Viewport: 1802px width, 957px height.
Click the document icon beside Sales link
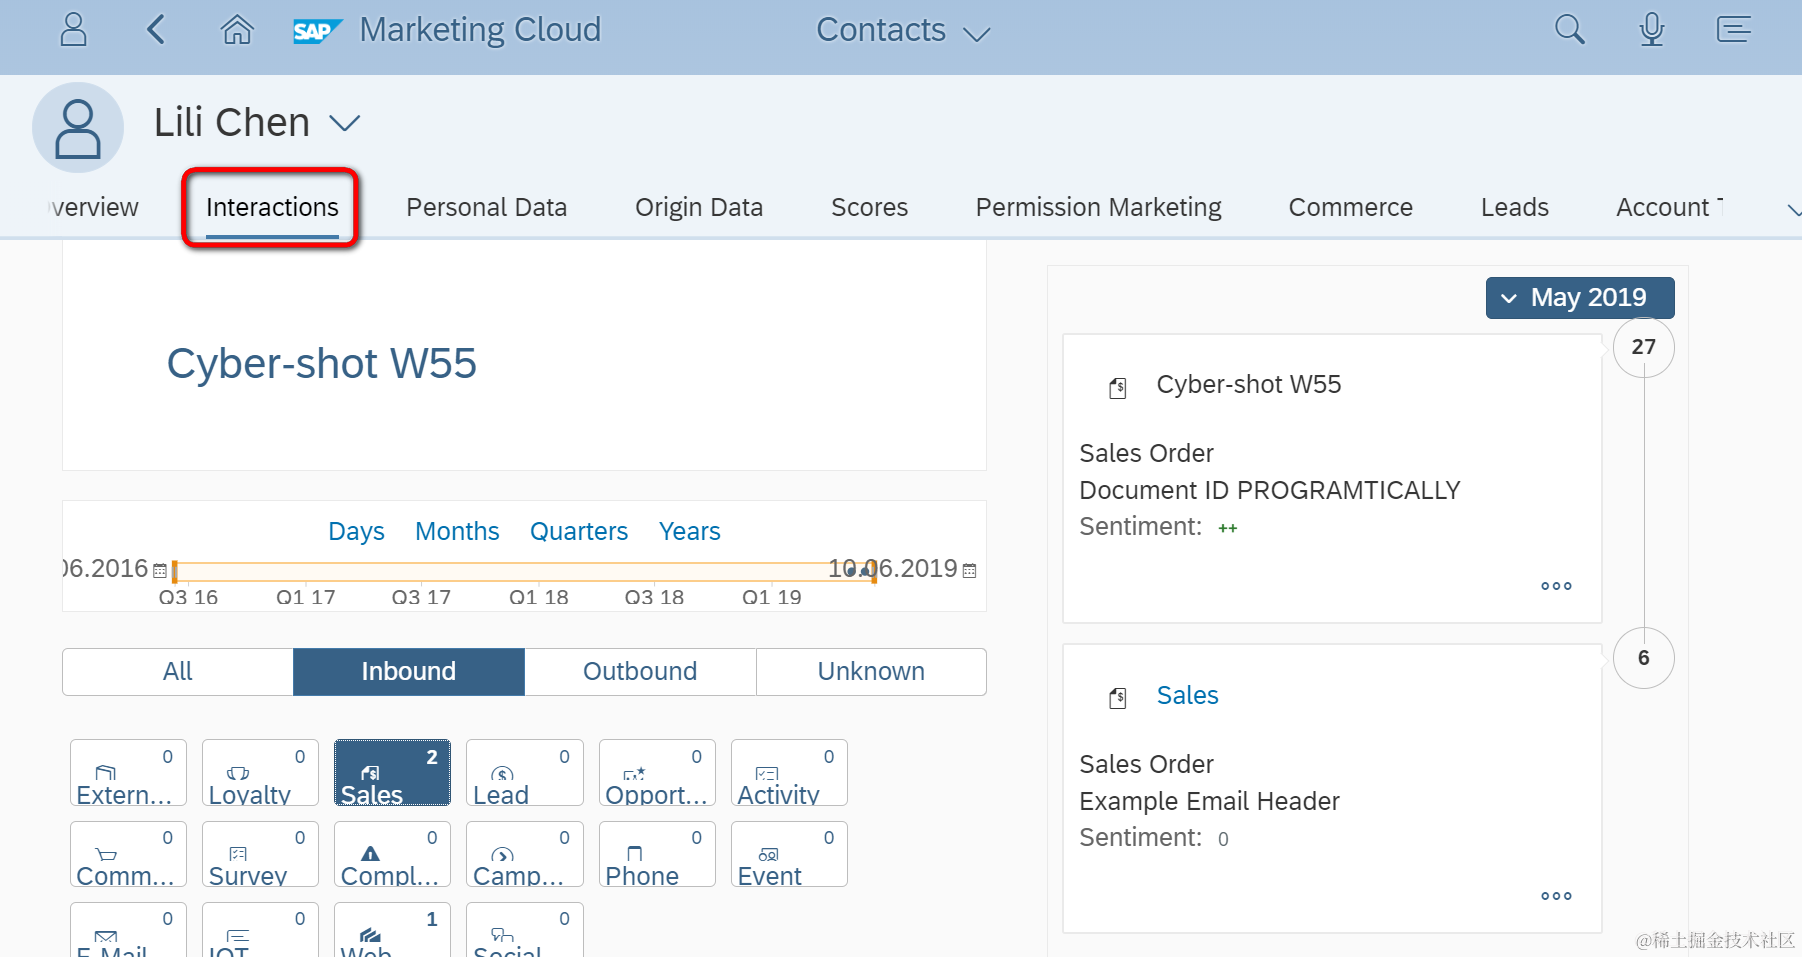(1118, 698)
